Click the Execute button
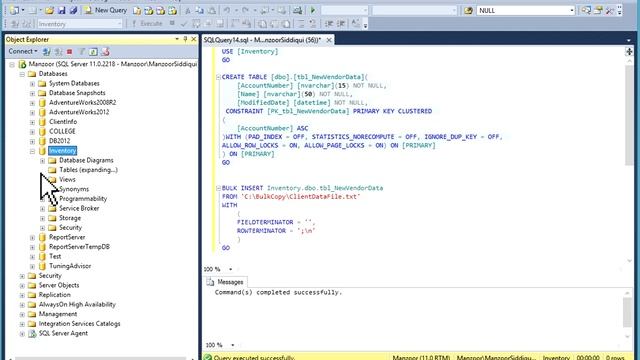640x360 pixels. click(x=147, y=24)
